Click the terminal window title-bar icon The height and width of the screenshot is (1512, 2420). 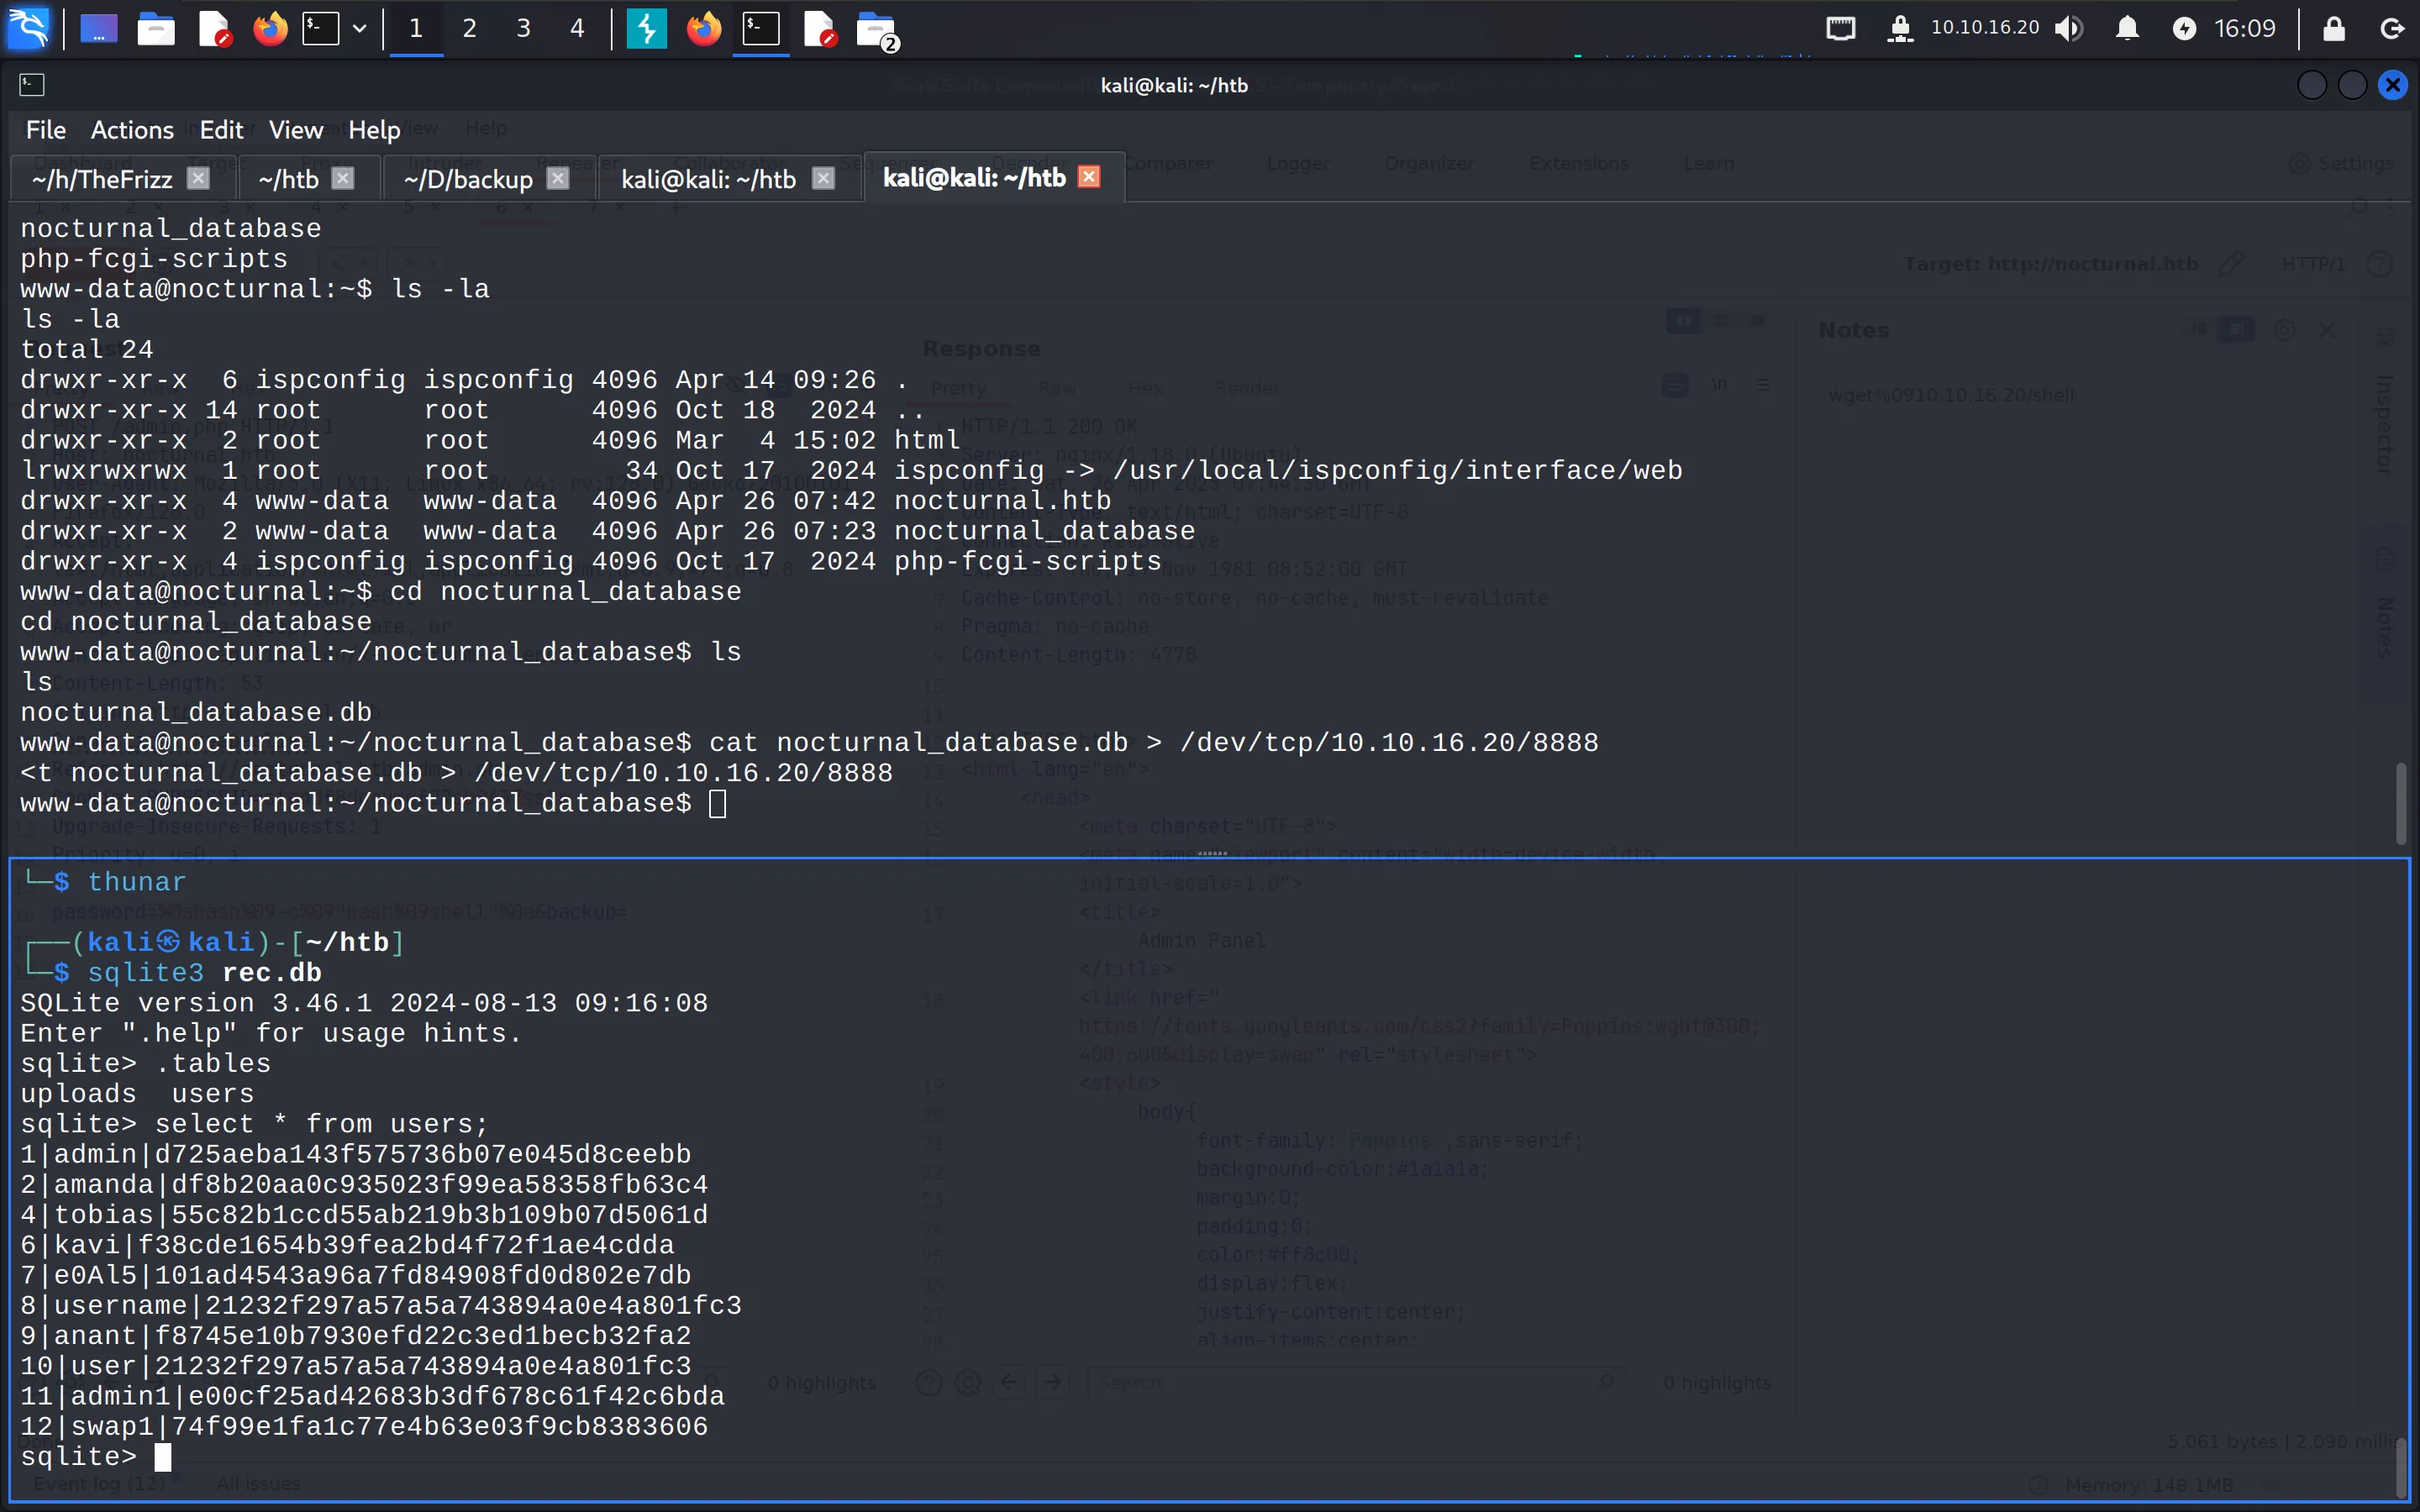coord(32,85)
